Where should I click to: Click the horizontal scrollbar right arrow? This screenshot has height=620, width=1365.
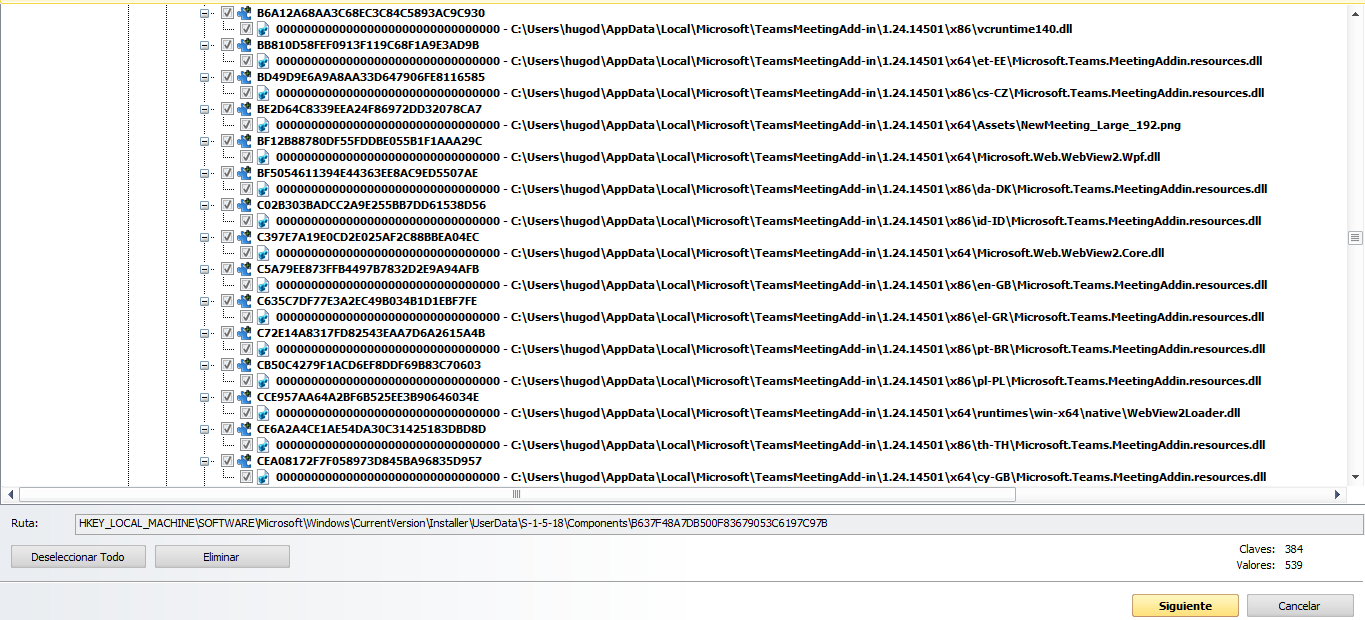pyautogui.click(x=1338, y=494)
